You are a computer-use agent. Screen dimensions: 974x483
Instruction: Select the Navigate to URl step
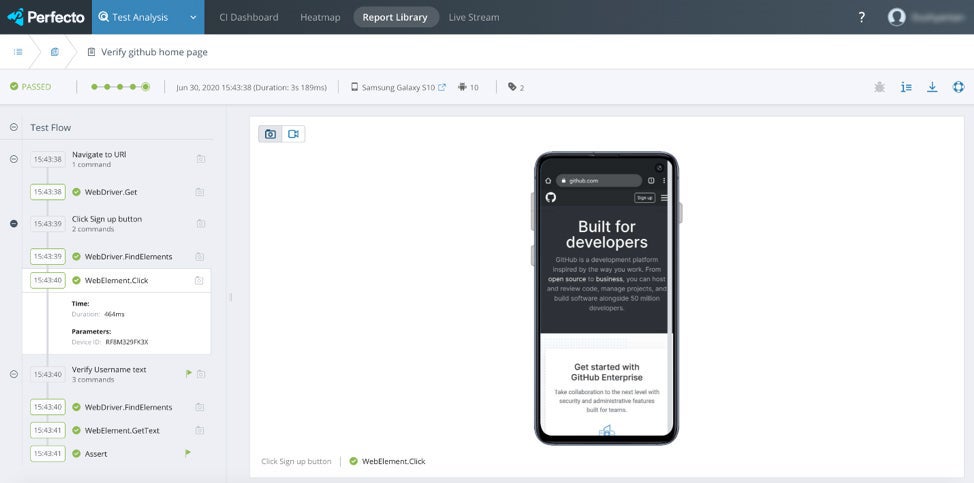pos(99,155)
